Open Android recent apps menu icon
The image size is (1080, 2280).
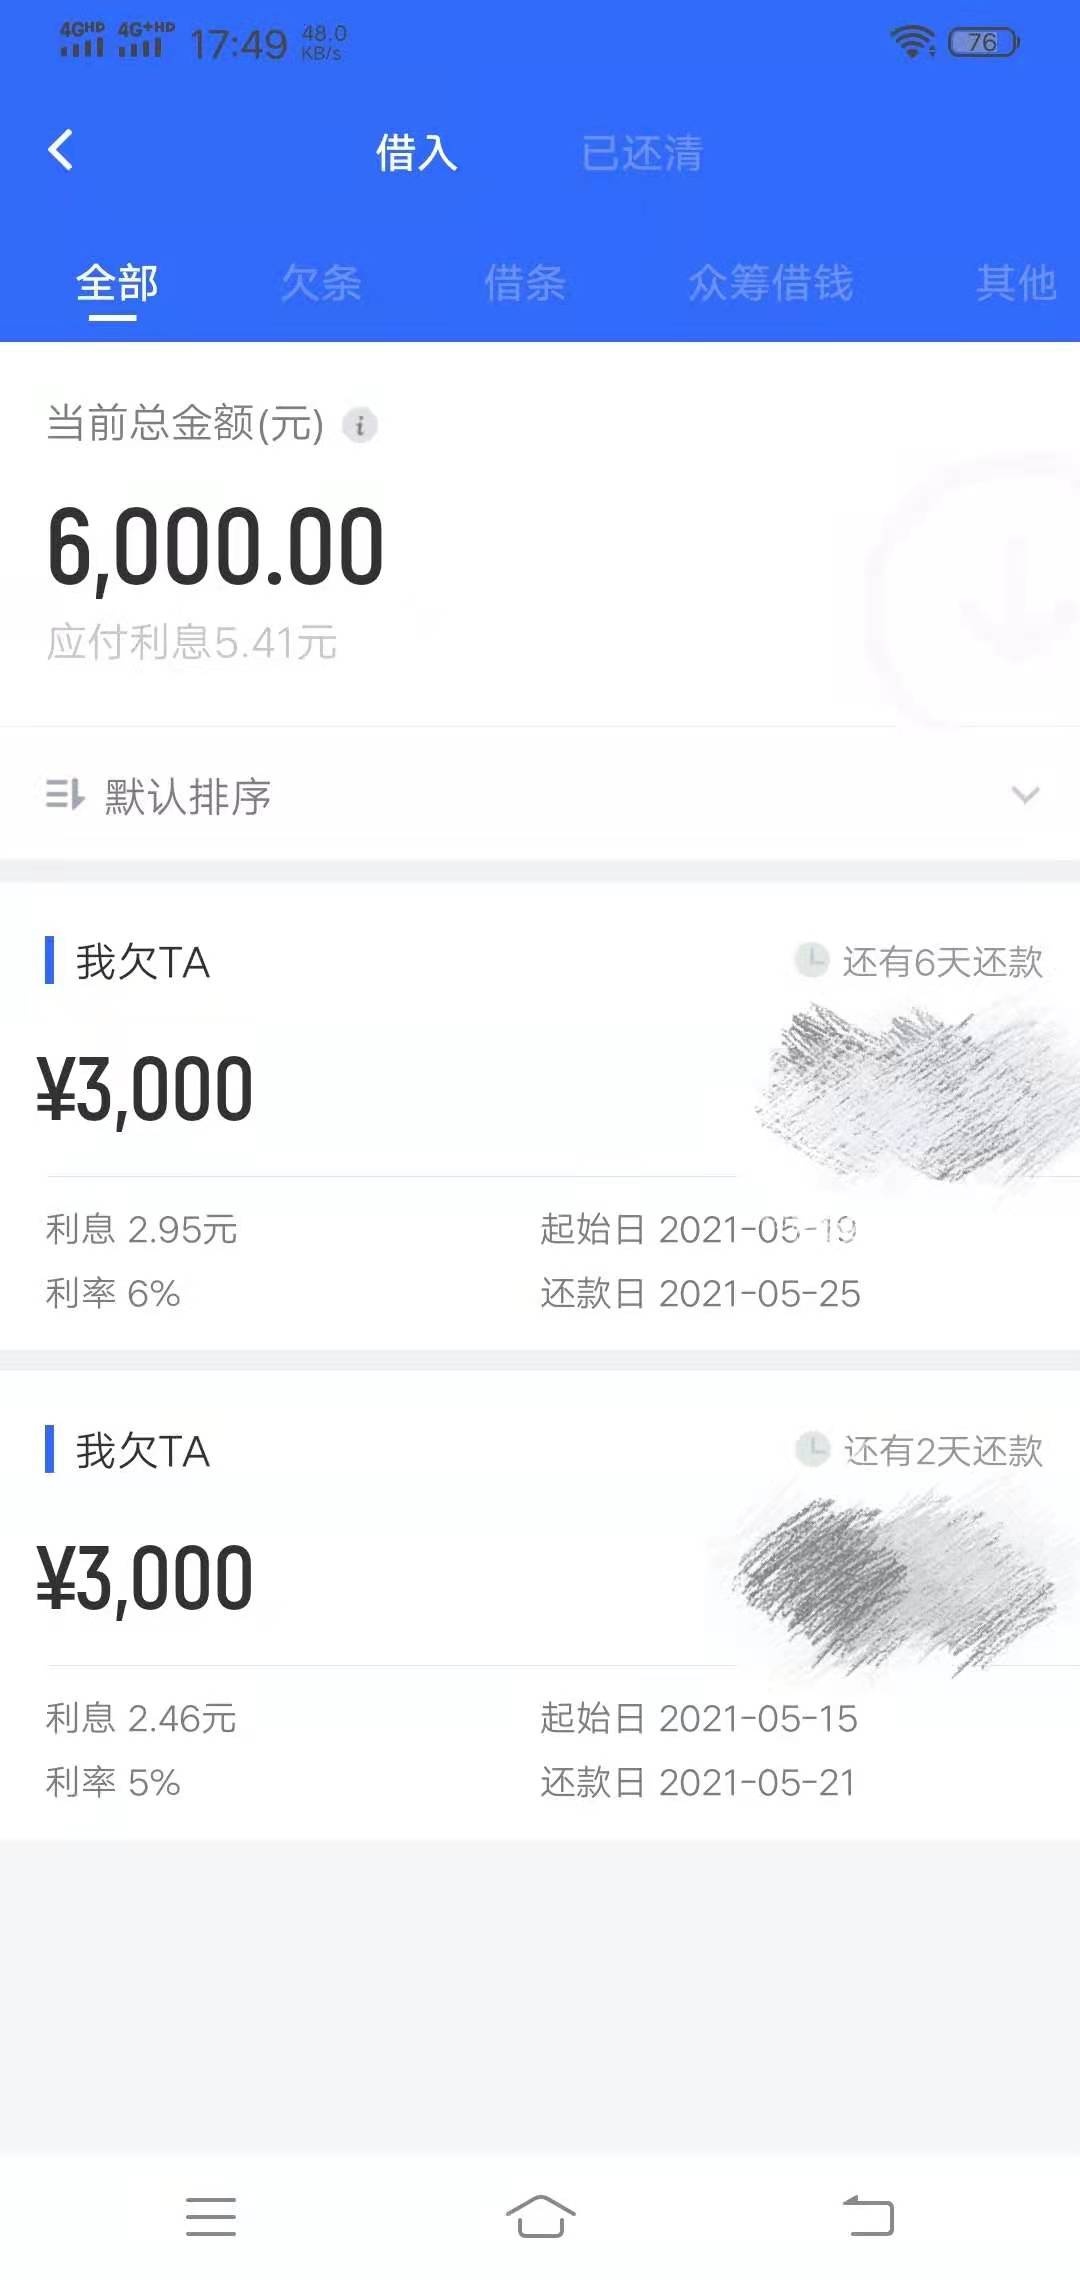click(211, 2217)
